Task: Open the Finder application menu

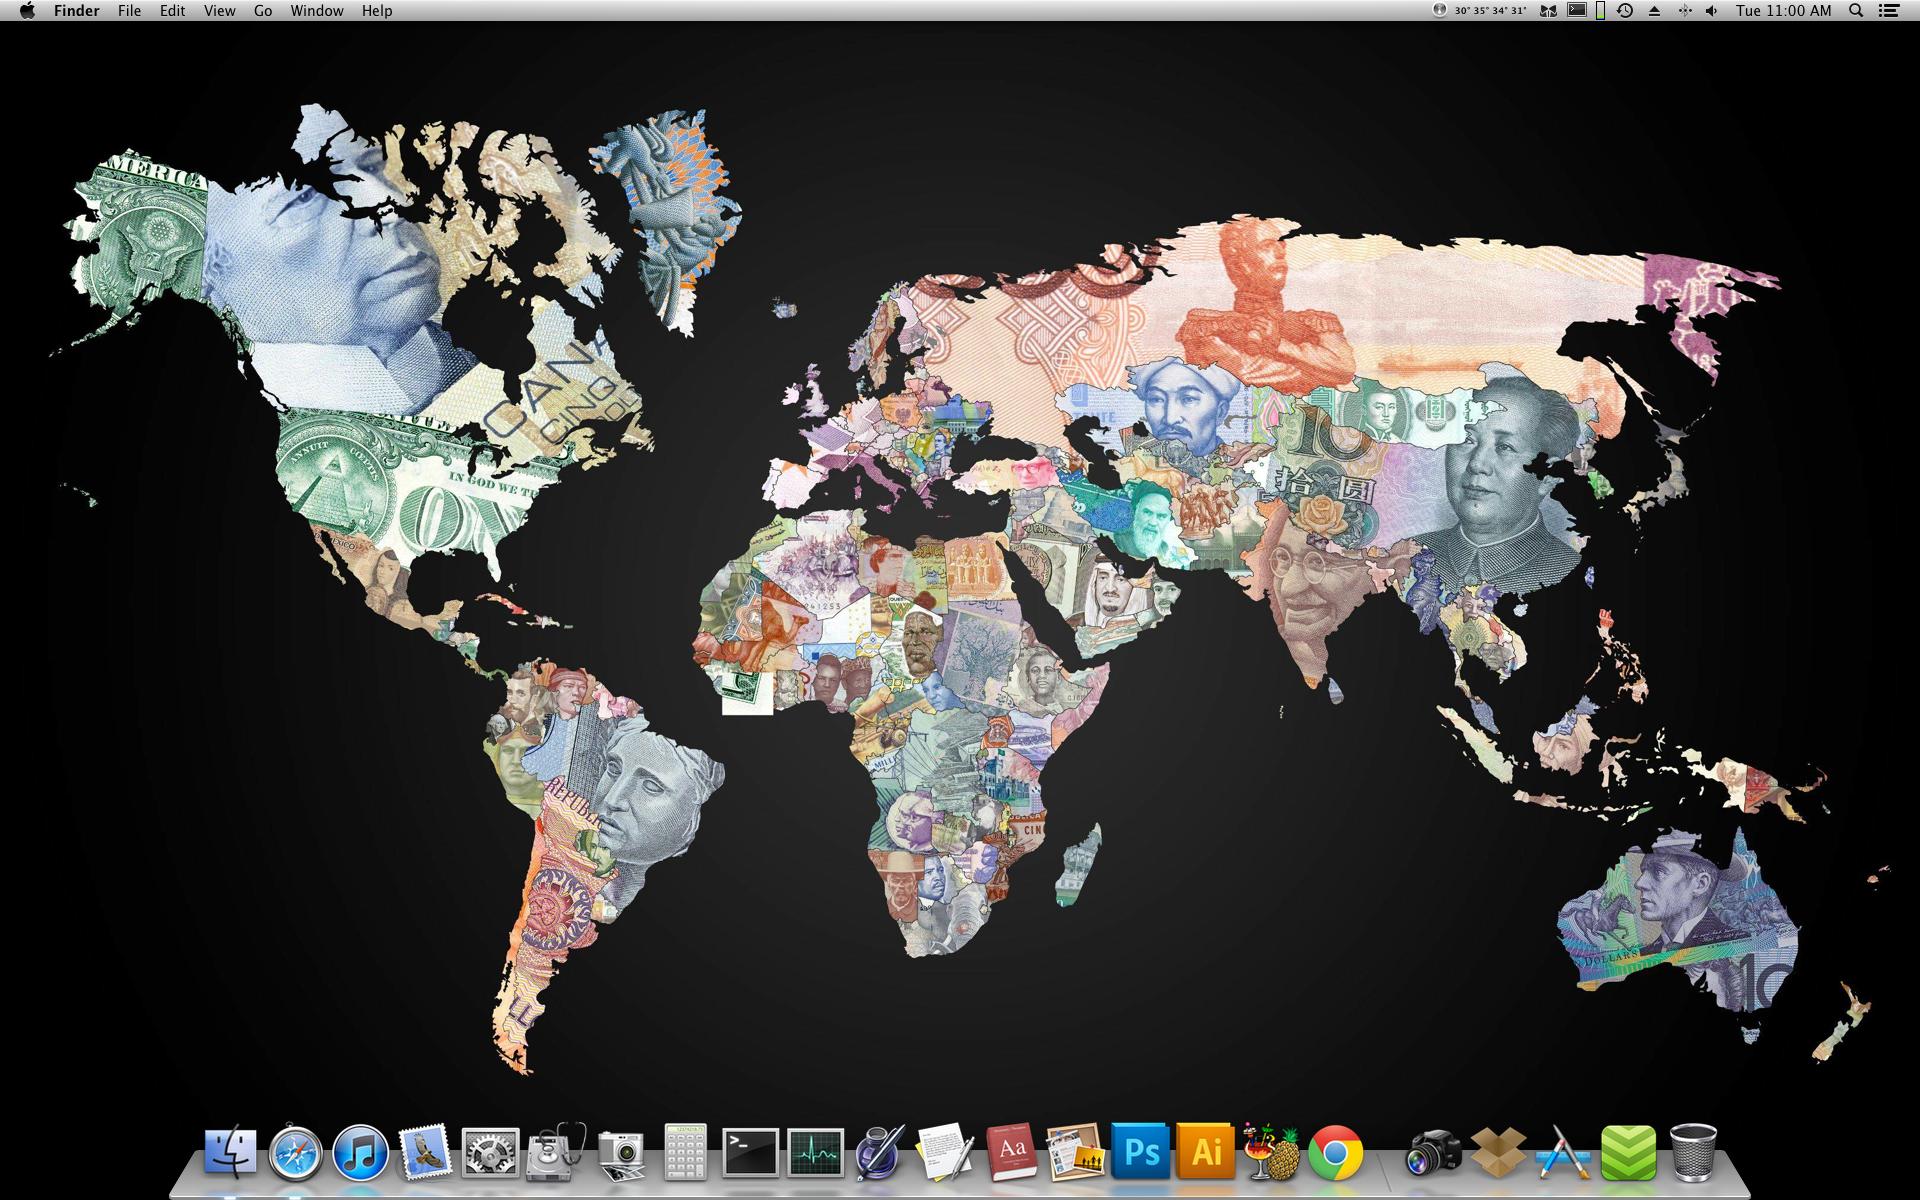Action: pos(76,11)
